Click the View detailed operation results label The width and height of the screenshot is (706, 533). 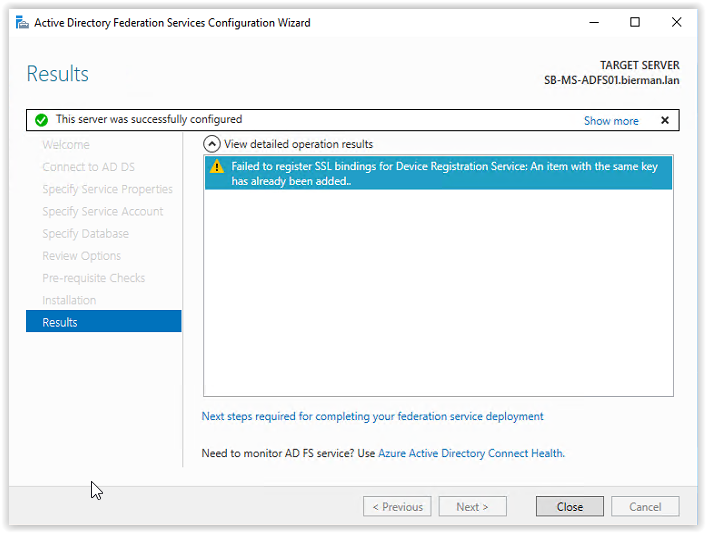click(x=299, y=144)
